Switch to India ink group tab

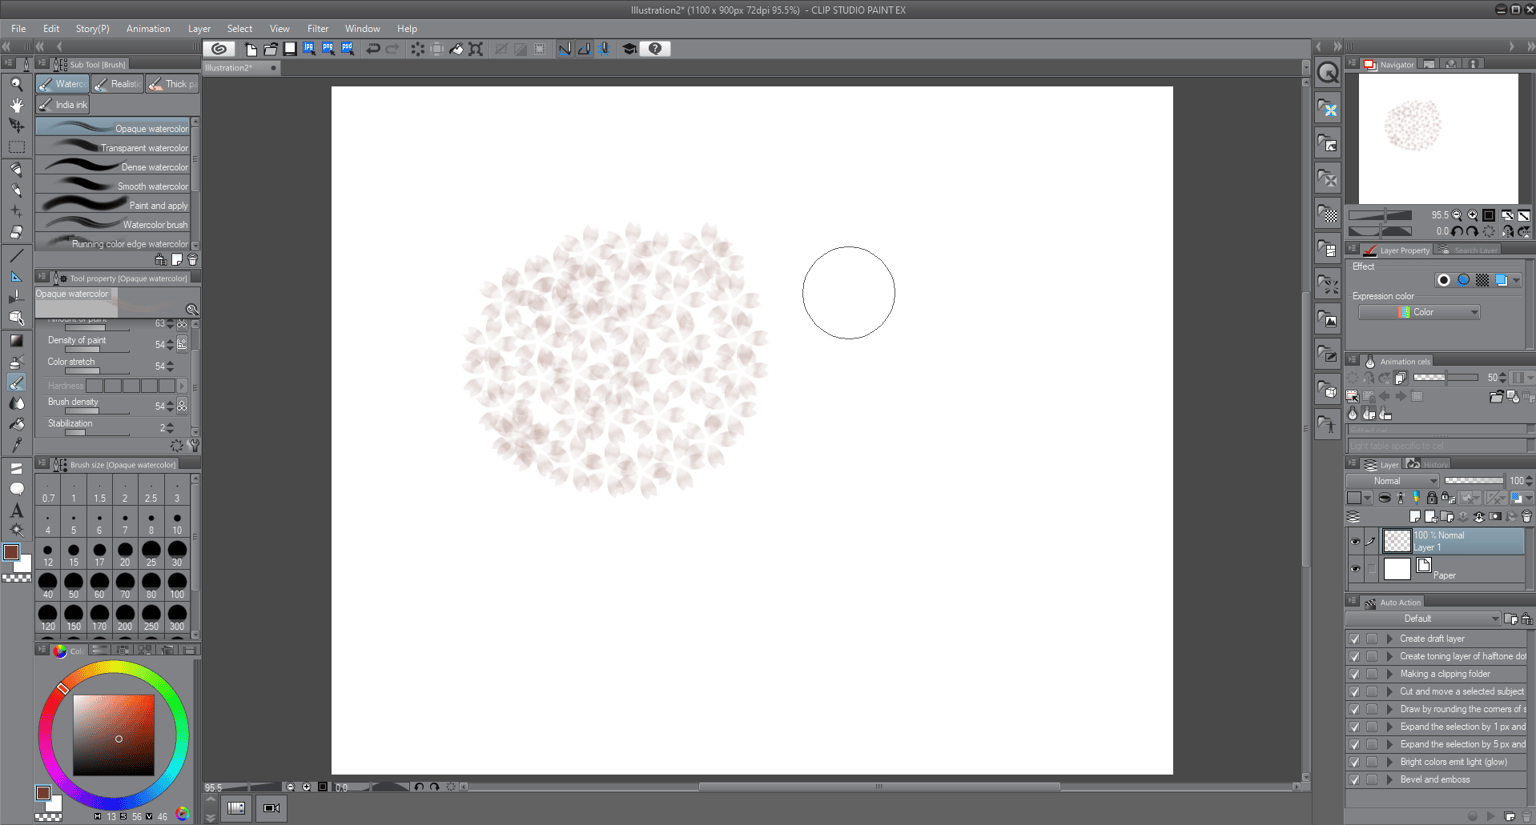click(x=63, y=105)
